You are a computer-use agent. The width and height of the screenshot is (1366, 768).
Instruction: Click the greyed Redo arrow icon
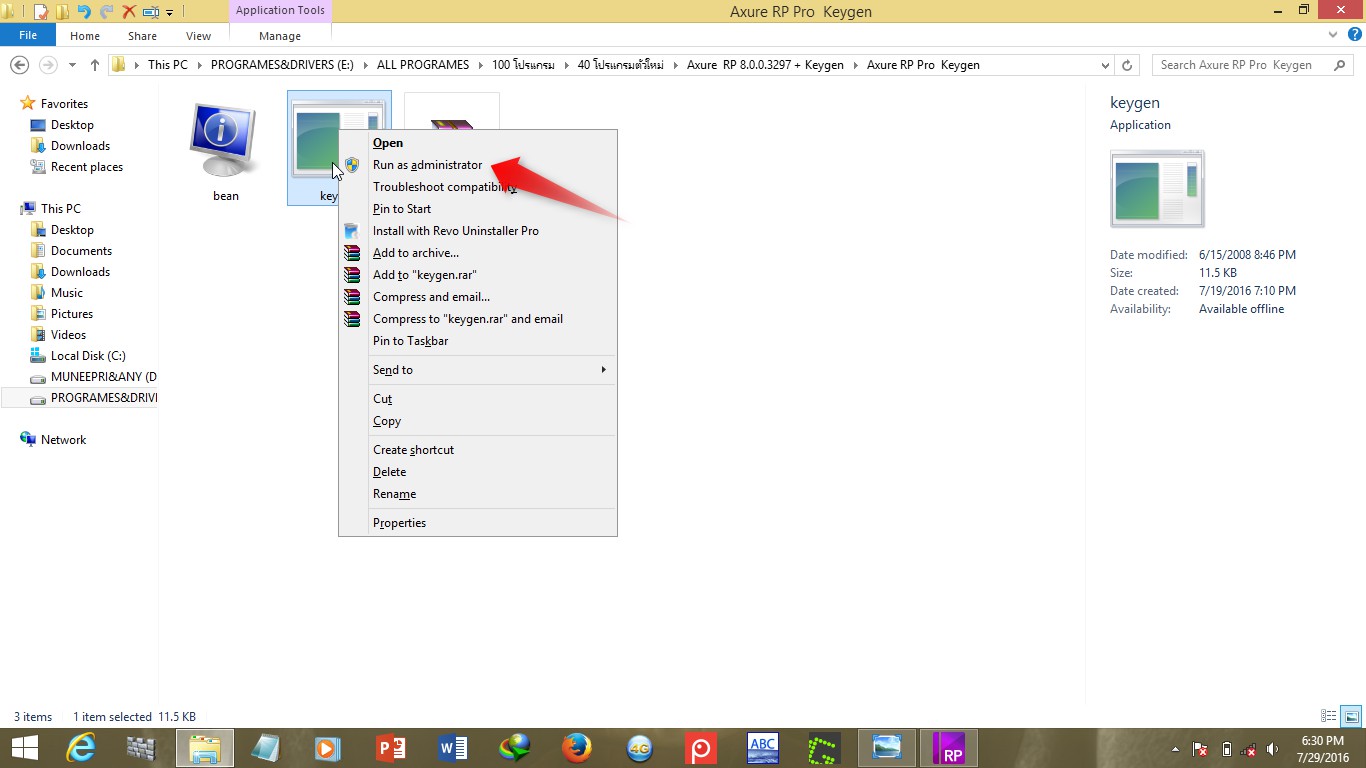click(106, 12)
